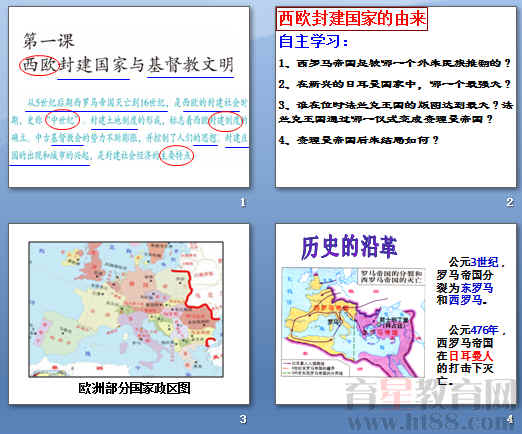Image resolution: width=522 pixels, height=434 pixels.
Task: Select slide 1 thumbnail titled 第一课
Action: (129, 97)
